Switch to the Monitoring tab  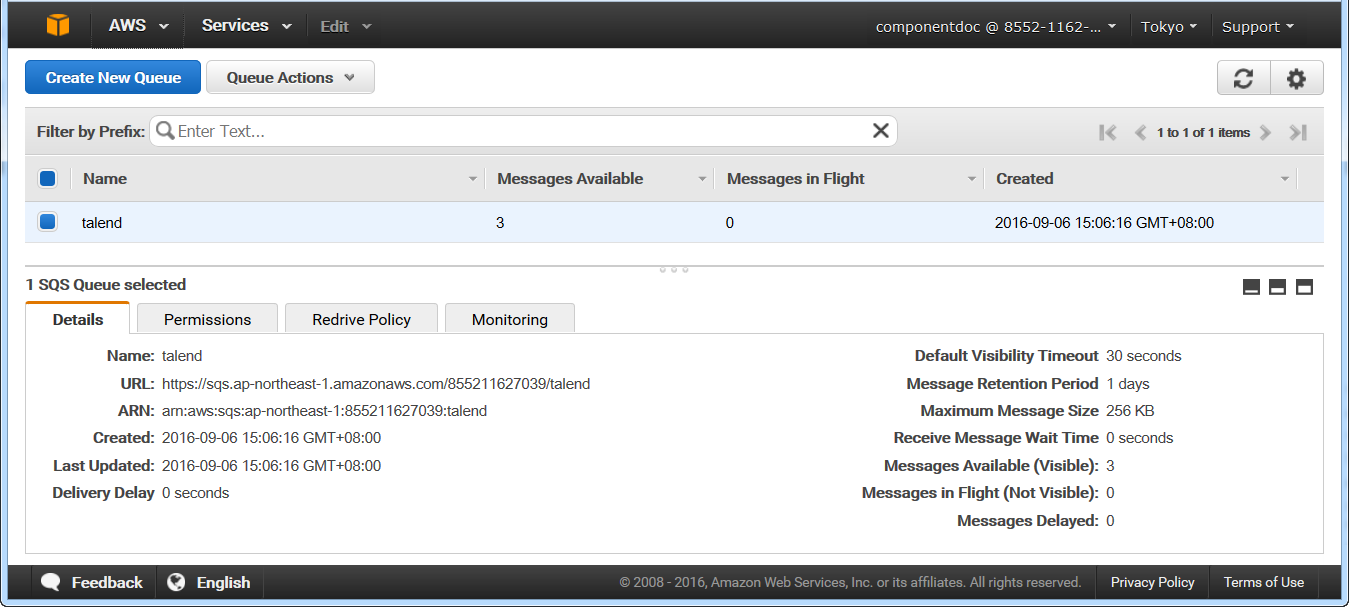(509, 319)
